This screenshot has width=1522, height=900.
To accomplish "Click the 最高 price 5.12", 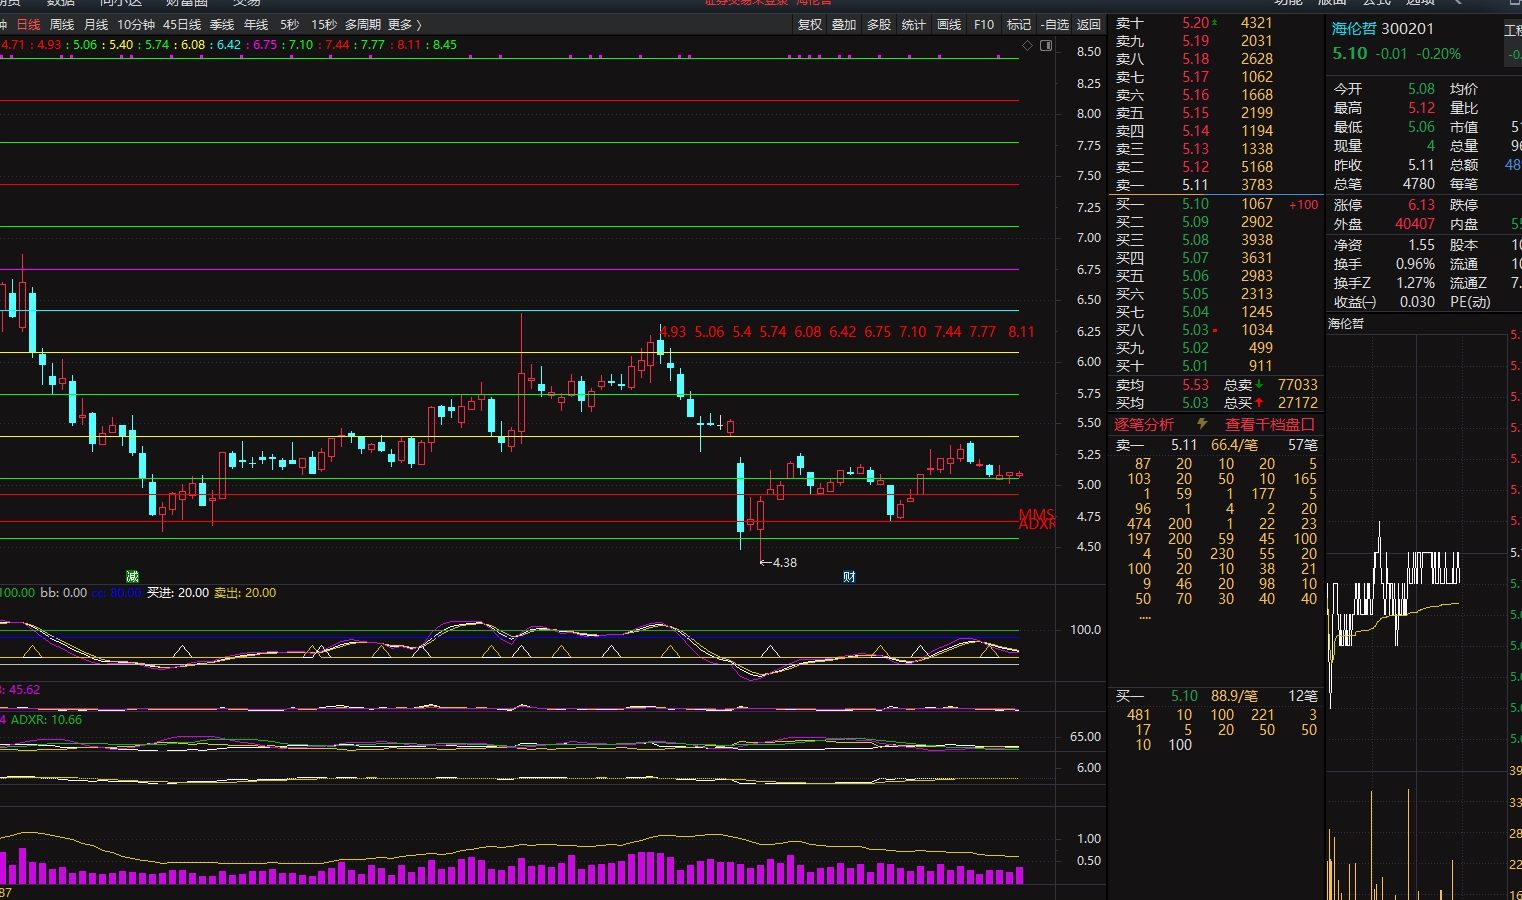I will [1421, 108].
